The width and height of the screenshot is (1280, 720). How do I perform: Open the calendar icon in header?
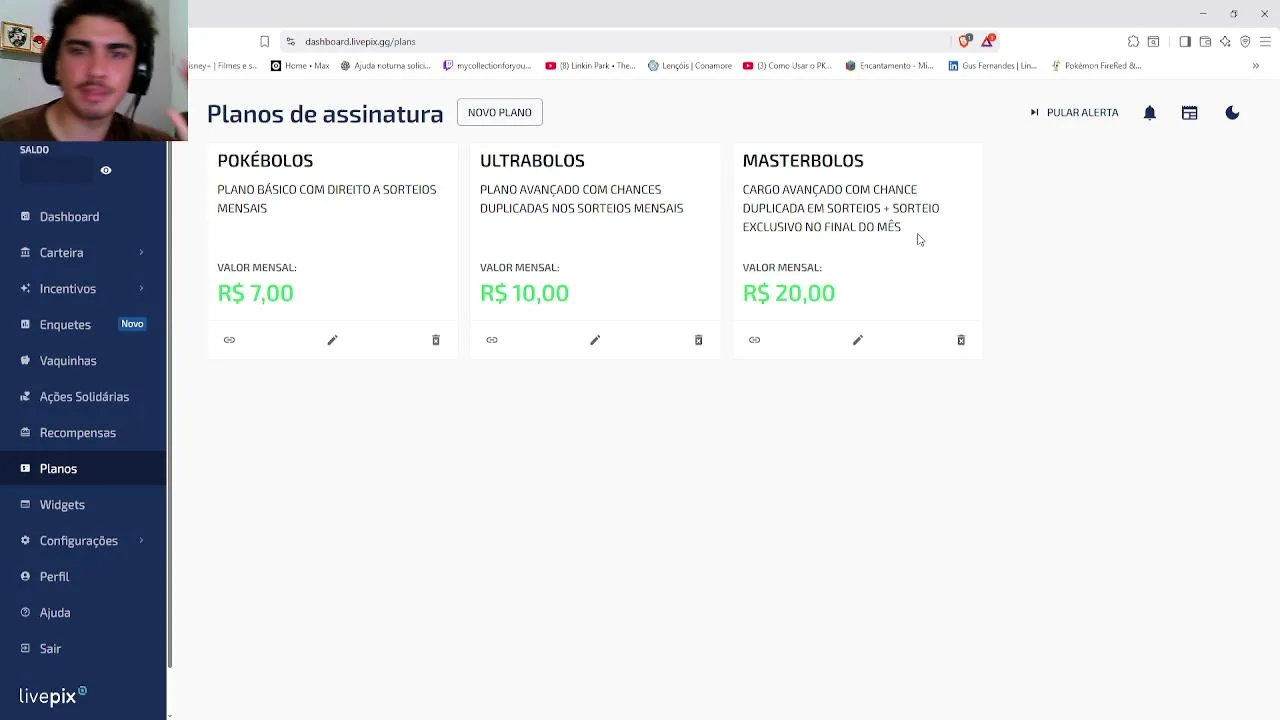[1189, 113]
